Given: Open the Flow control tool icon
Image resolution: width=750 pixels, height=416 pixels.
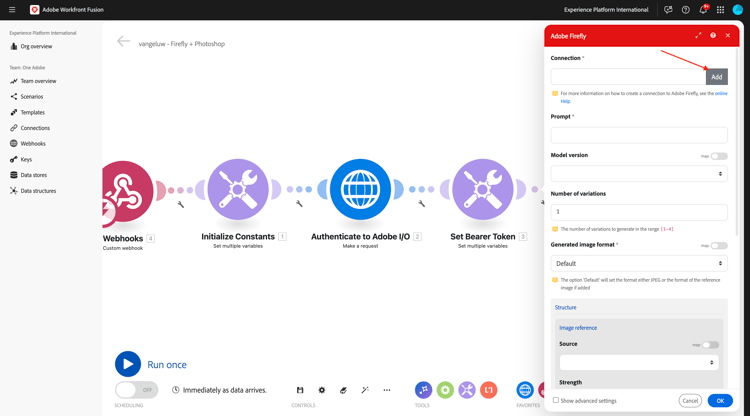Looking at the screenshot, I should pyautogui.click(x=423, y=390).
